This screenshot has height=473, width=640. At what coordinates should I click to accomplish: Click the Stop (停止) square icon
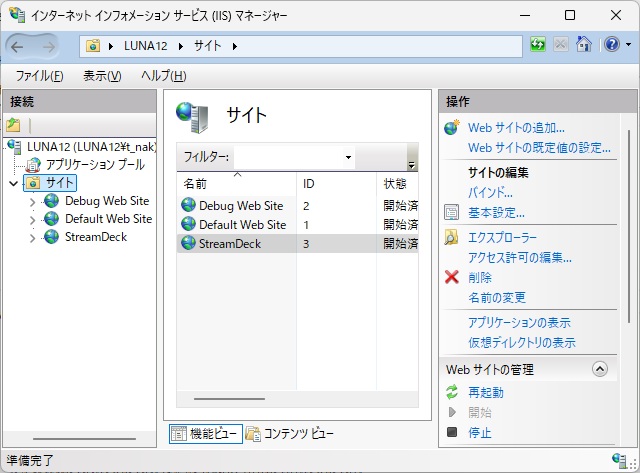pos(451,432)
